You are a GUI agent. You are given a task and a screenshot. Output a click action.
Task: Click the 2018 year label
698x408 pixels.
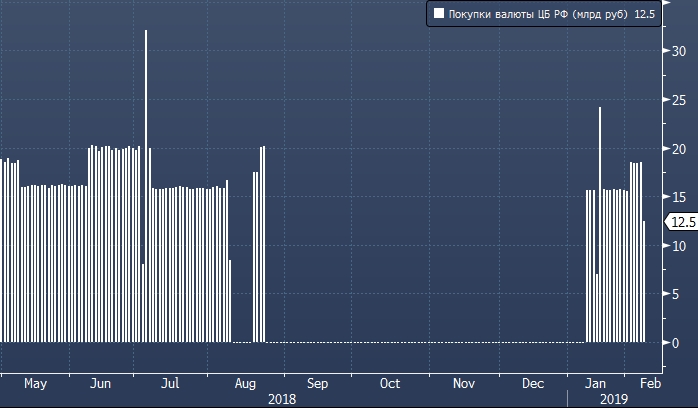tap(282, 398)
